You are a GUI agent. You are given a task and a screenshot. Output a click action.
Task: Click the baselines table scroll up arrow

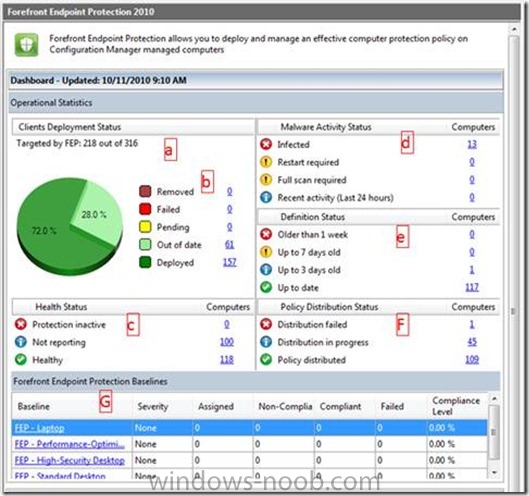click(x=494, y=398)
